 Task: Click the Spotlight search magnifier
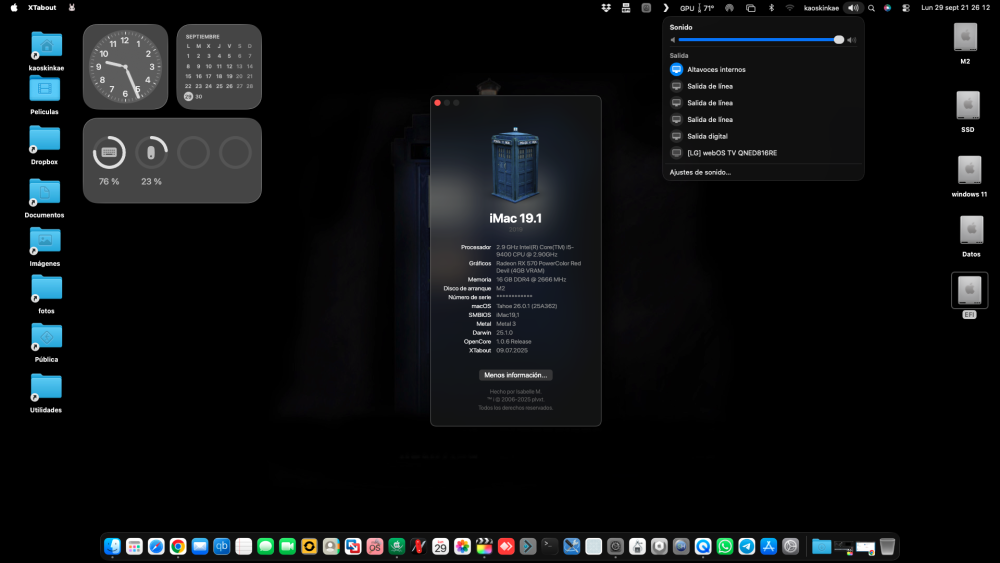(871, 8)
